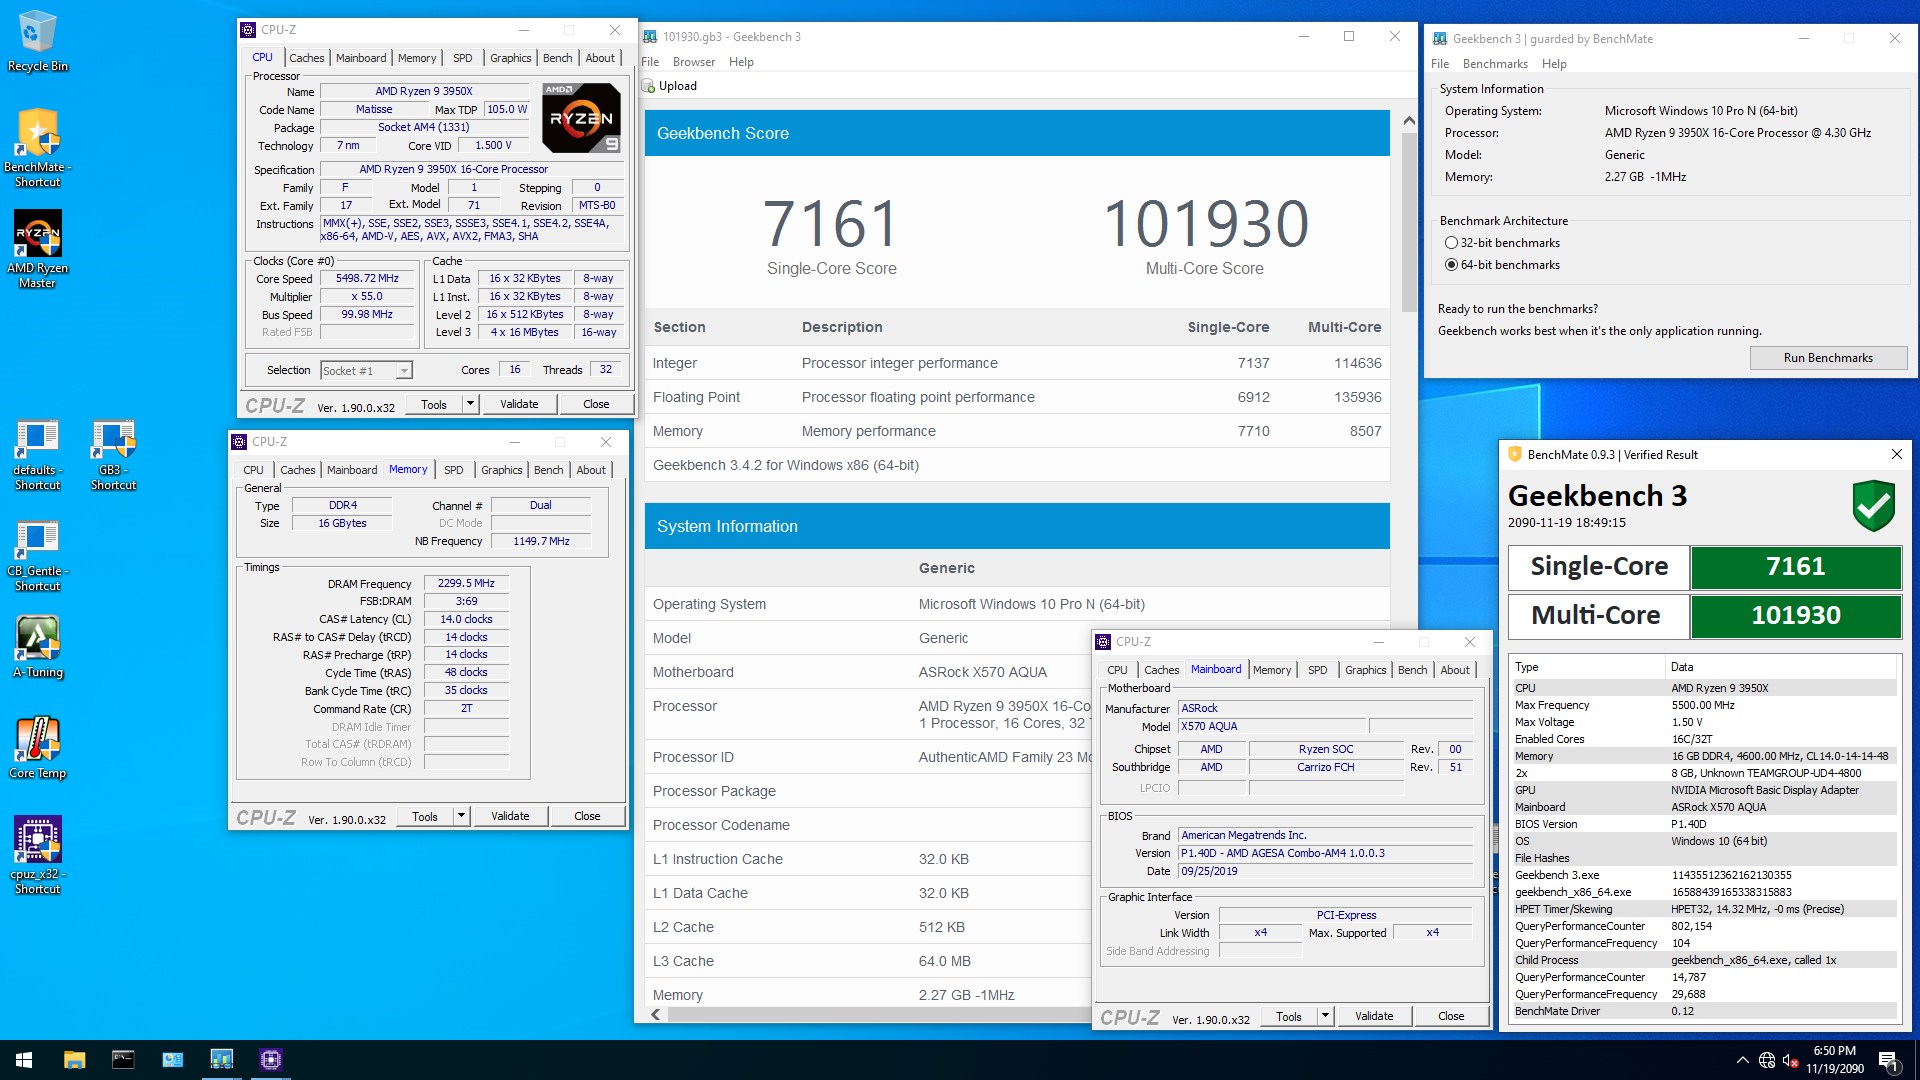Expand Tools dropdown arrow in CPU-Z Memory window
This screenshot has width=1920, height=1080.
(x=461, y=816)
